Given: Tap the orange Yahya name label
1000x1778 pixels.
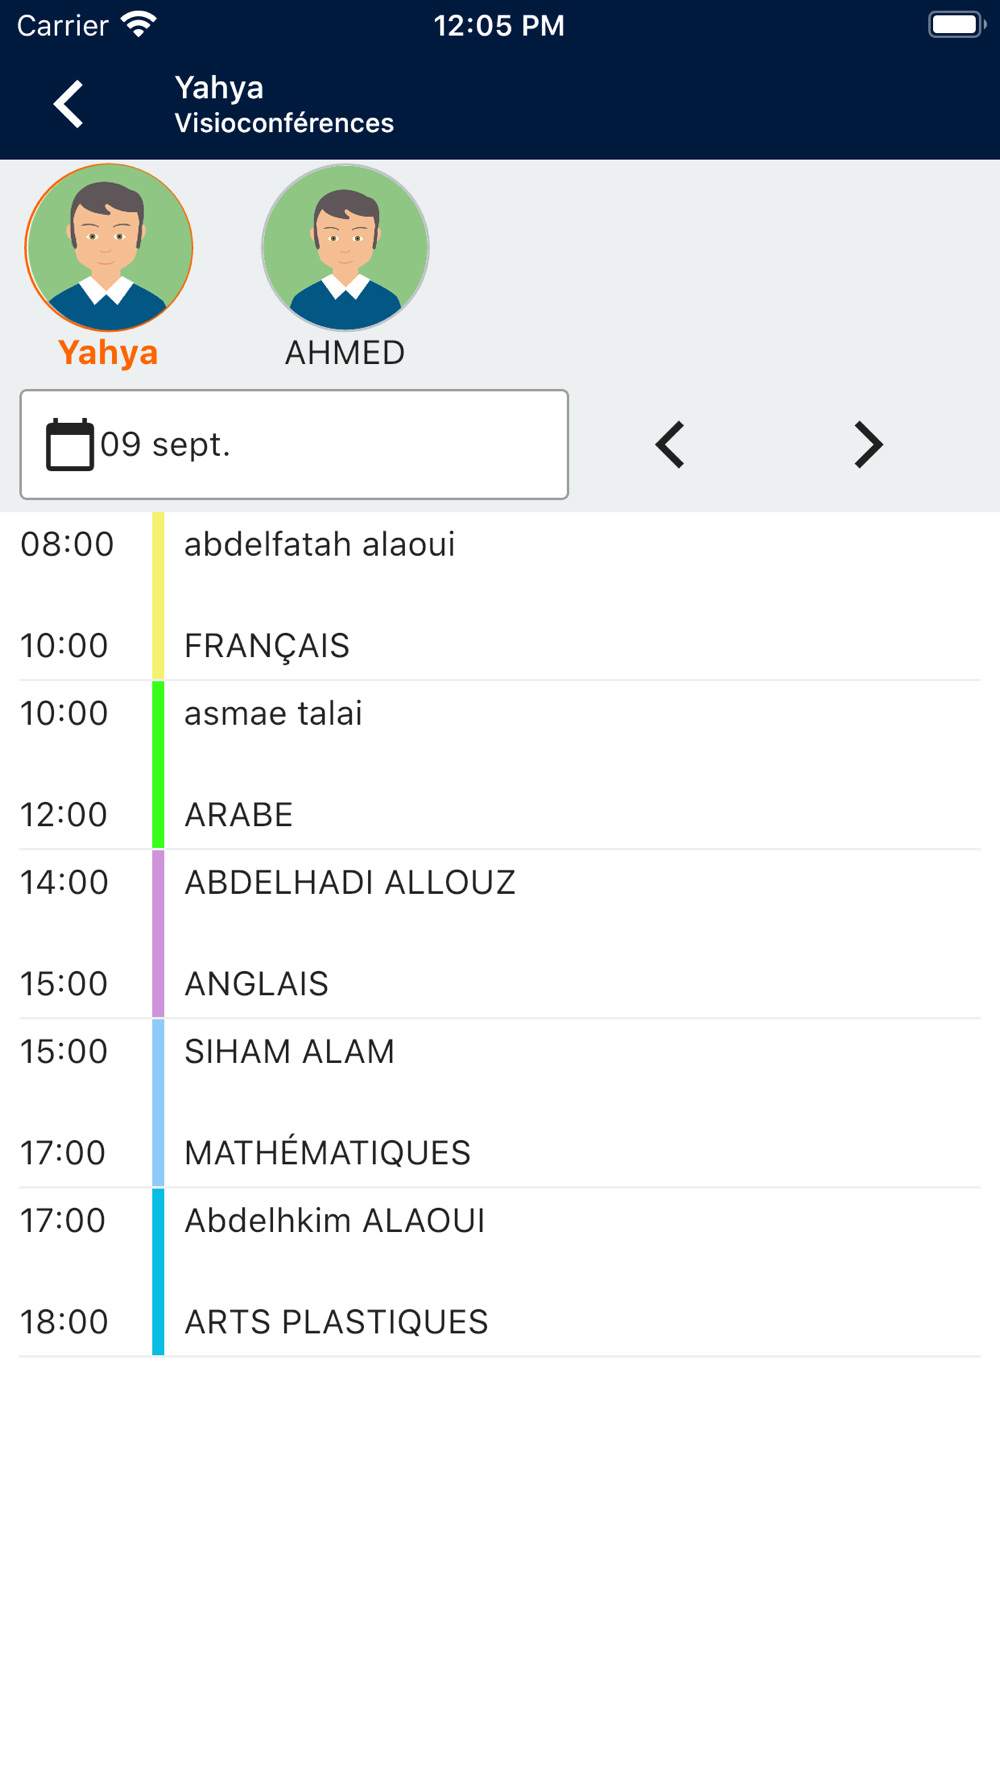Looking at the screenshot, I should click(108, 353).
